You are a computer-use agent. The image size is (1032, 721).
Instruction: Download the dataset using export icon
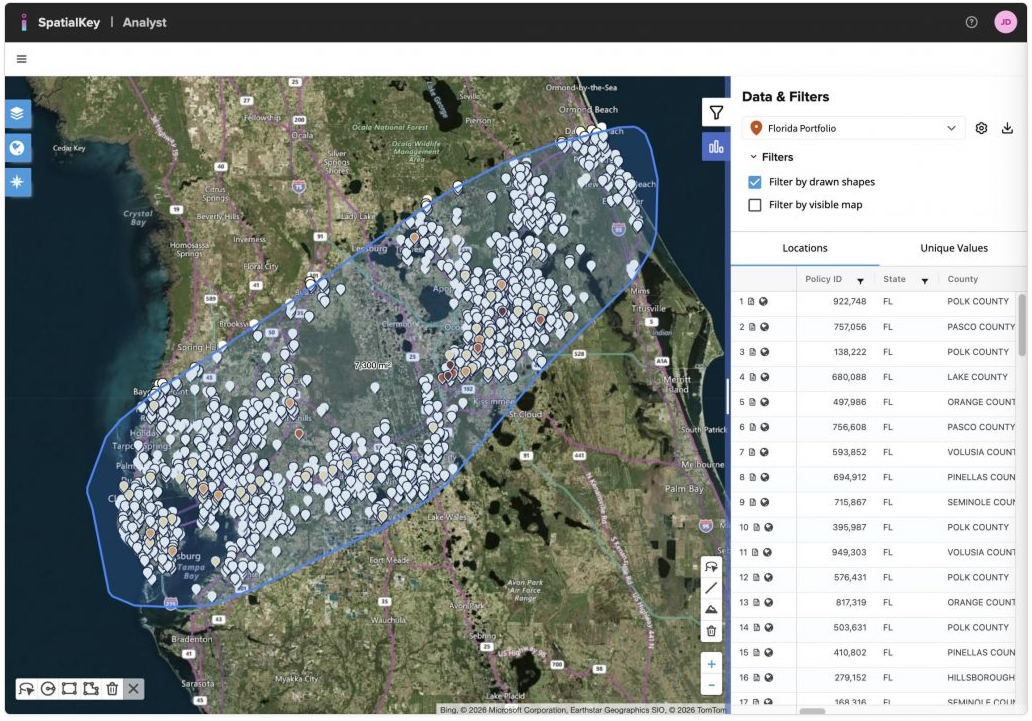point(1007,128)
